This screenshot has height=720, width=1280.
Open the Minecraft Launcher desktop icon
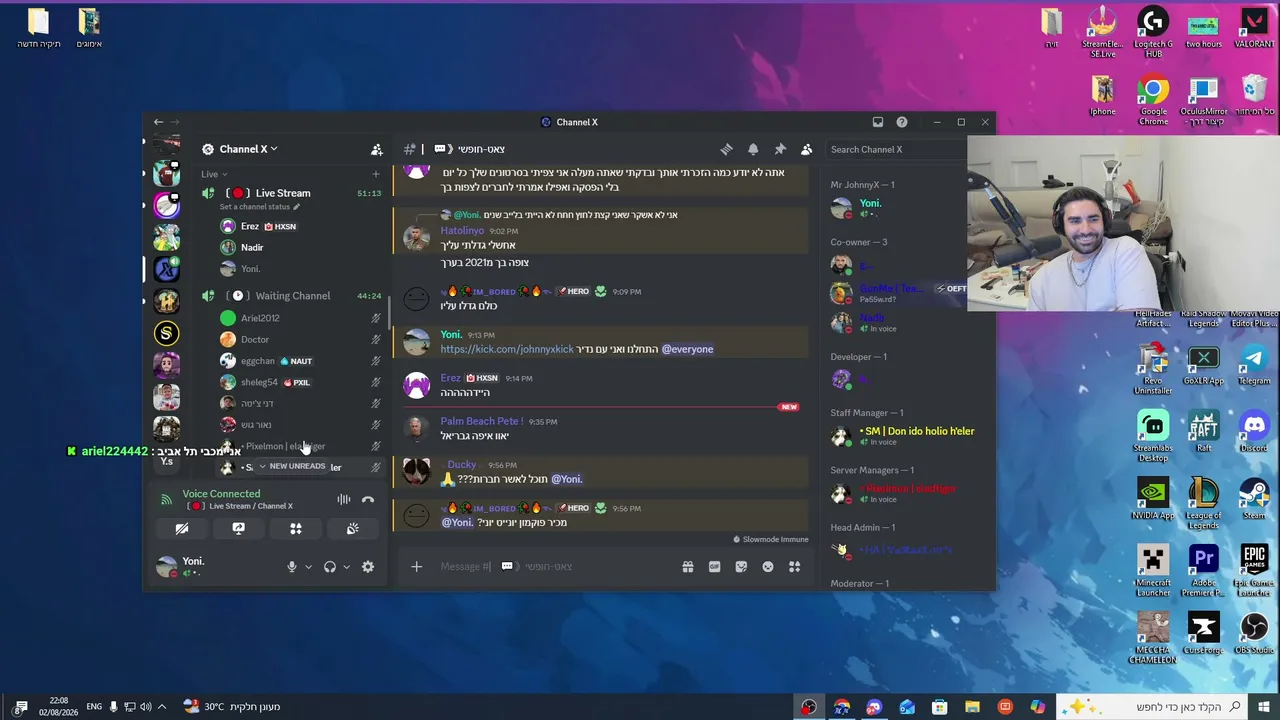(1153, 570)
